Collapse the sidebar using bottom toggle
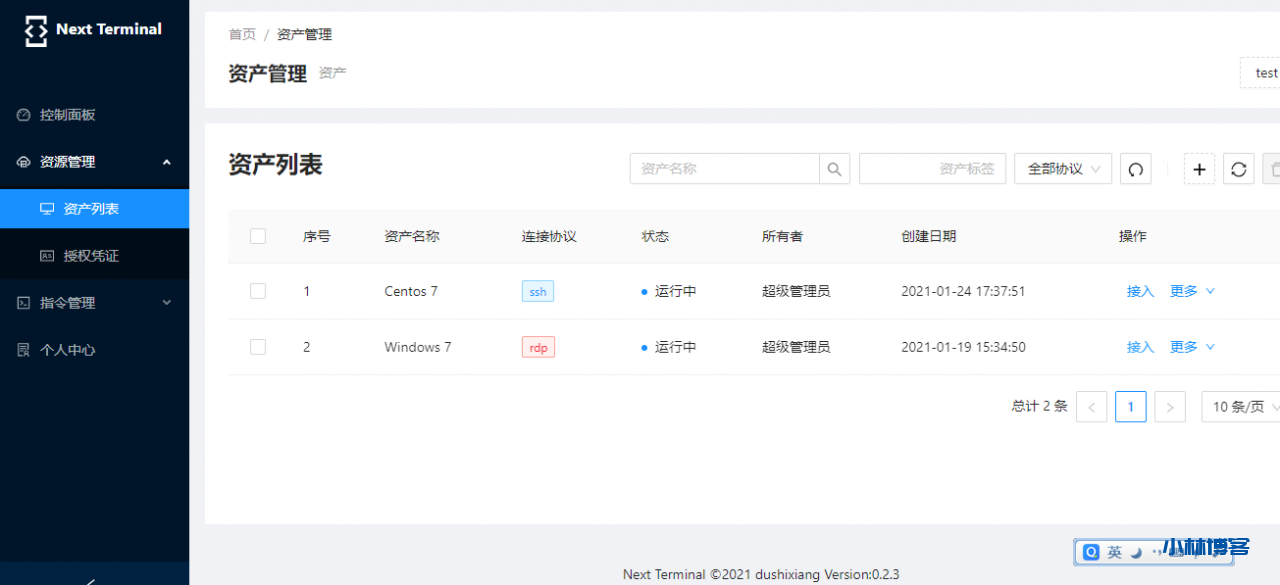The width and height of the screenshot is (1280, 585). coord(92,579)
